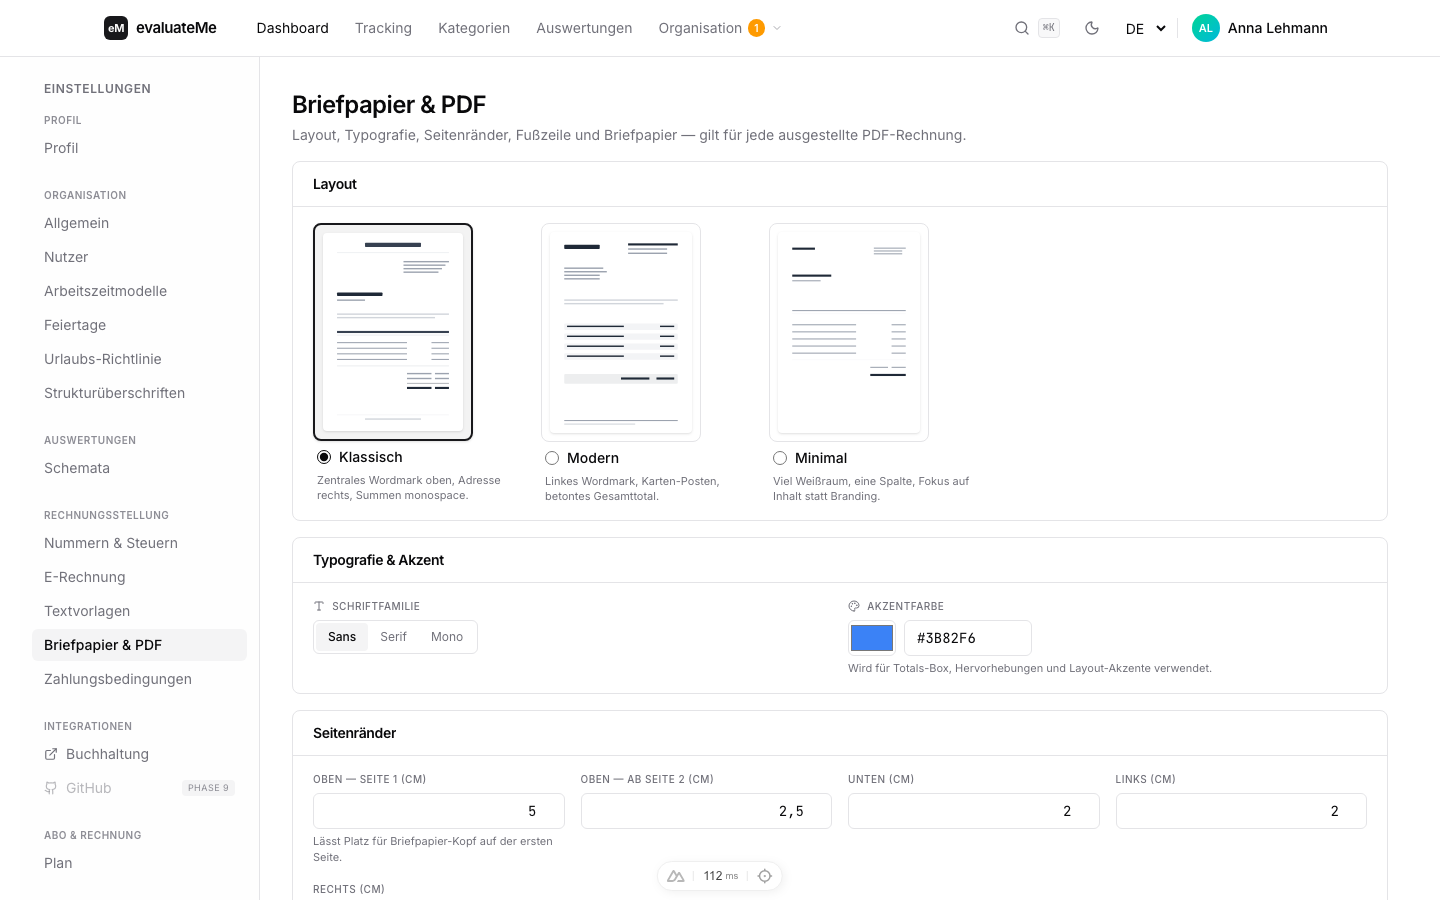
Task: Open E-Rechnung settings
Action: coord(139,577)
